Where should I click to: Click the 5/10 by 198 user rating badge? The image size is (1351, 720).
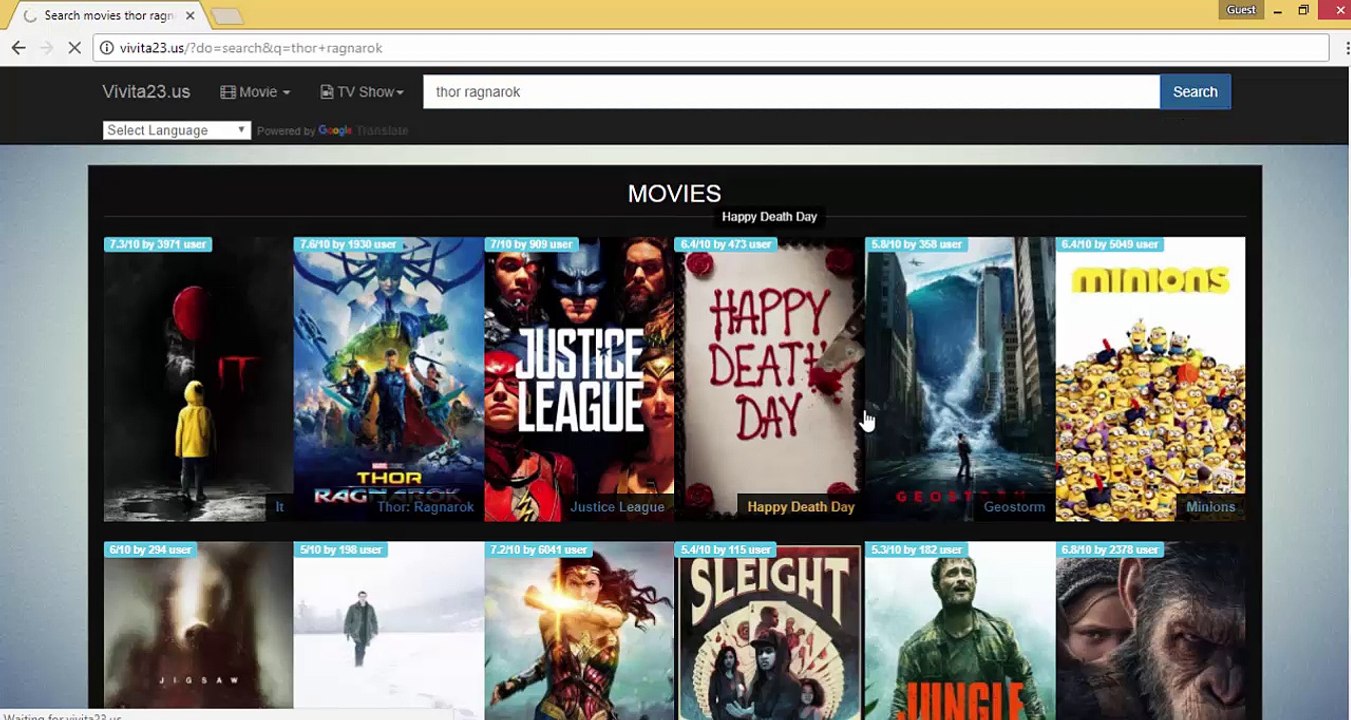click(341, 549)
